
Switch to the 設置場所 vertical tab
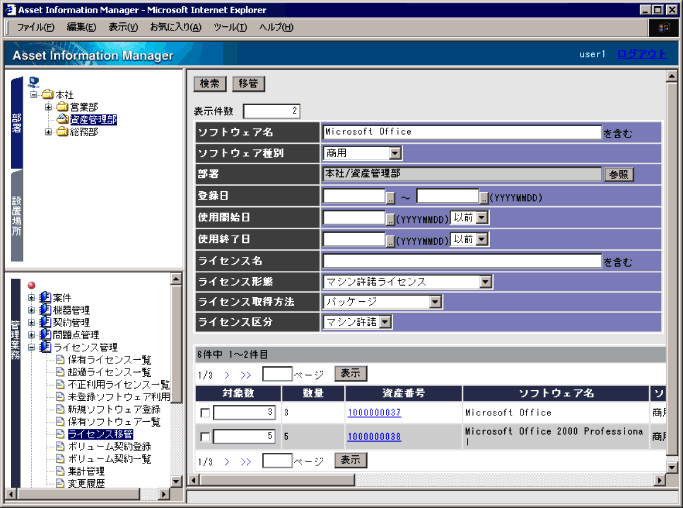(x=17, y=216)
